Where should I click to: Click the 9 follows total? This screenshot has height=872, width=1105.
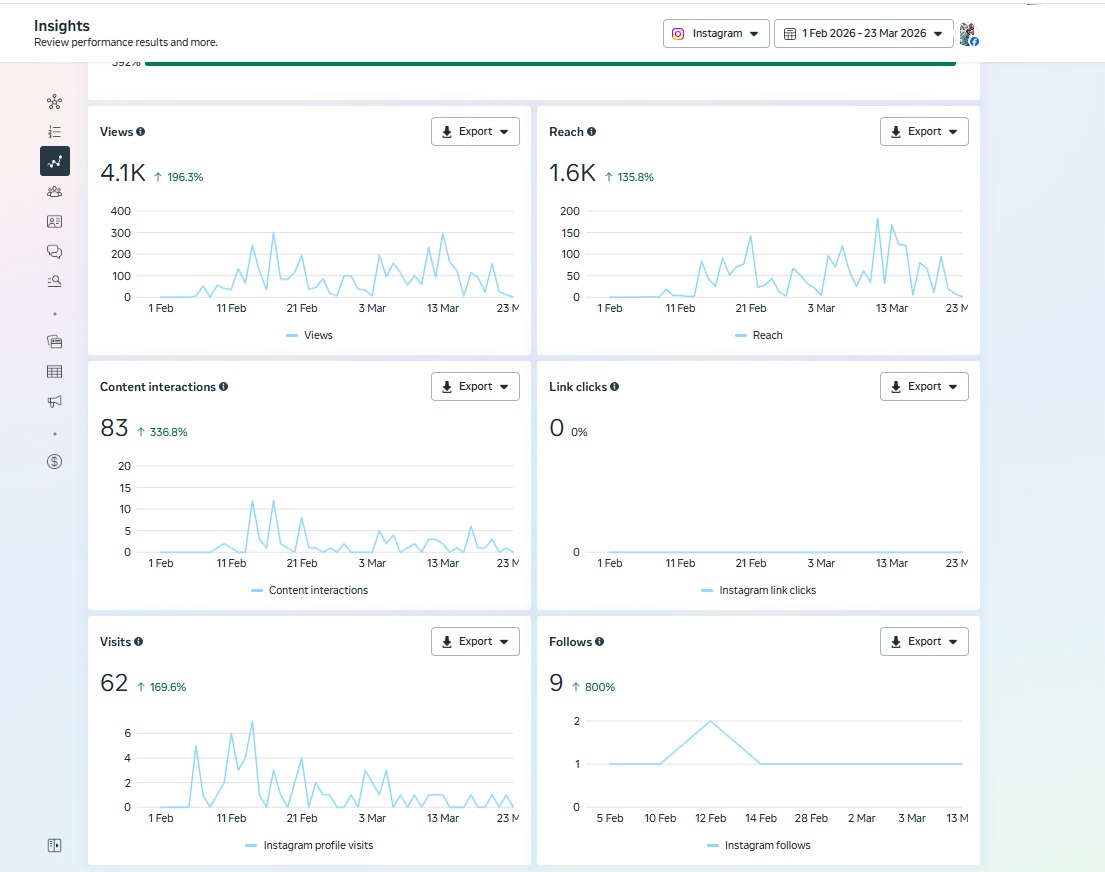coord(556,683)
